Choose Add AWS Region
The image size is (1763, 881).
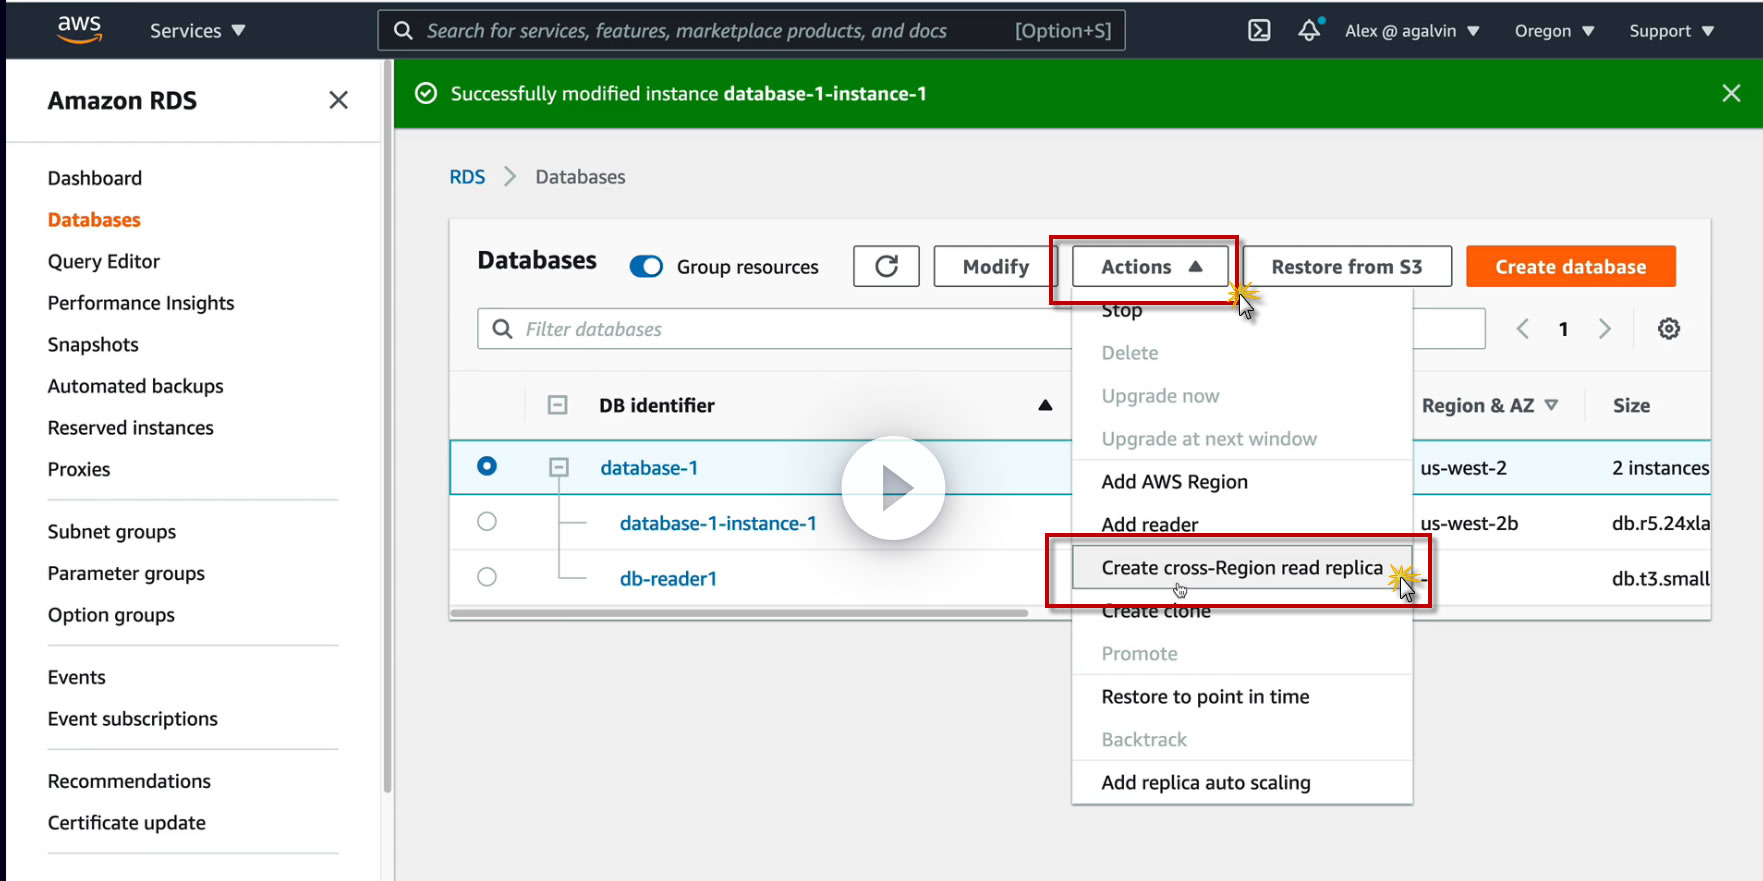1242,482
